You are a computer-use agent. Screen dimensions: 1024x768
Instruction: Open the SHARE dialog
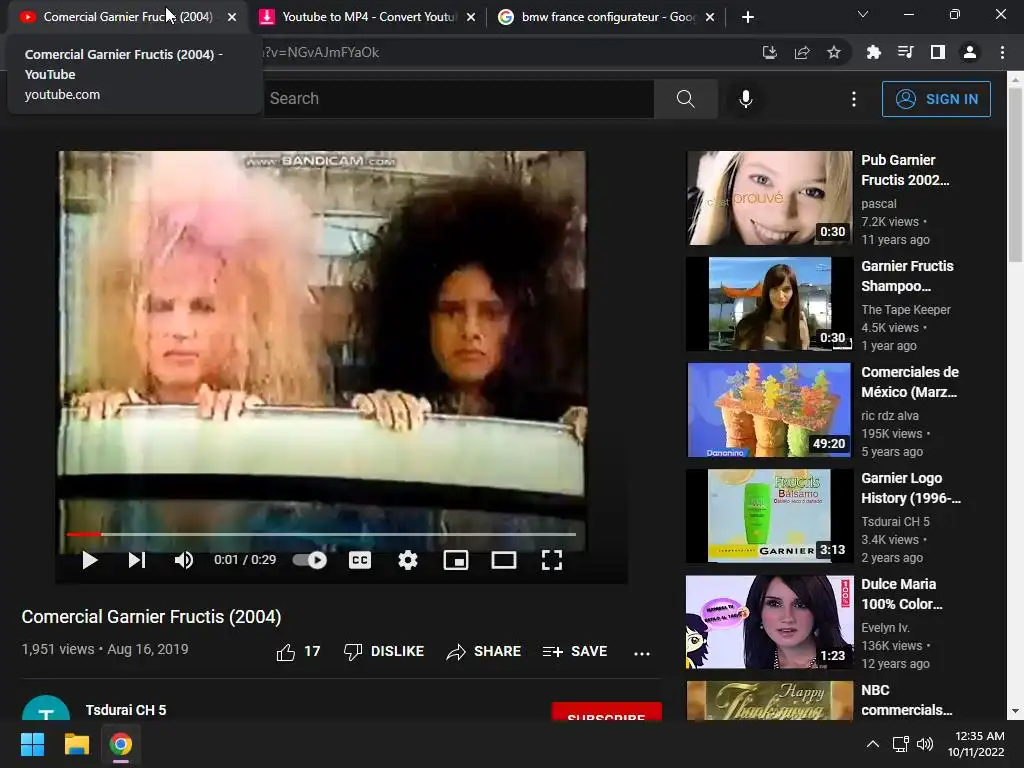(484, 652)
